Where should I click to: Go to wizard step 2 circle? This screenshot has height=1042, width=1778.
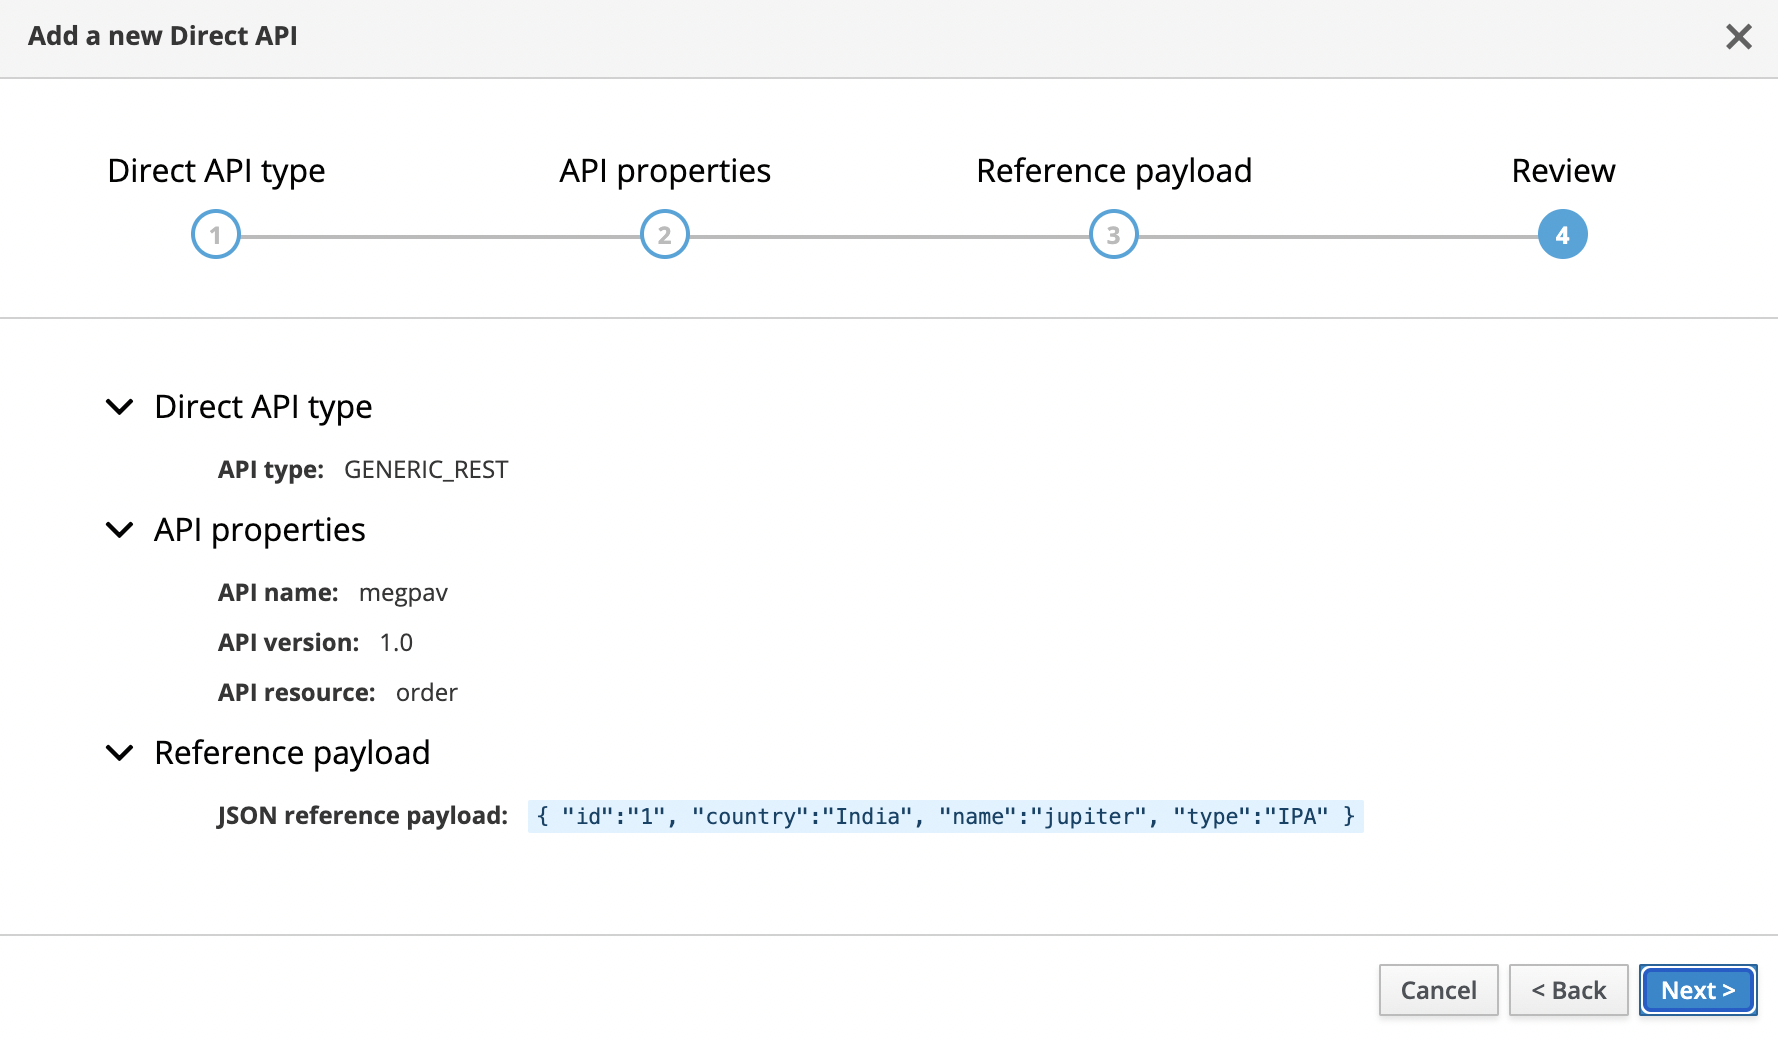pos(665,235)
